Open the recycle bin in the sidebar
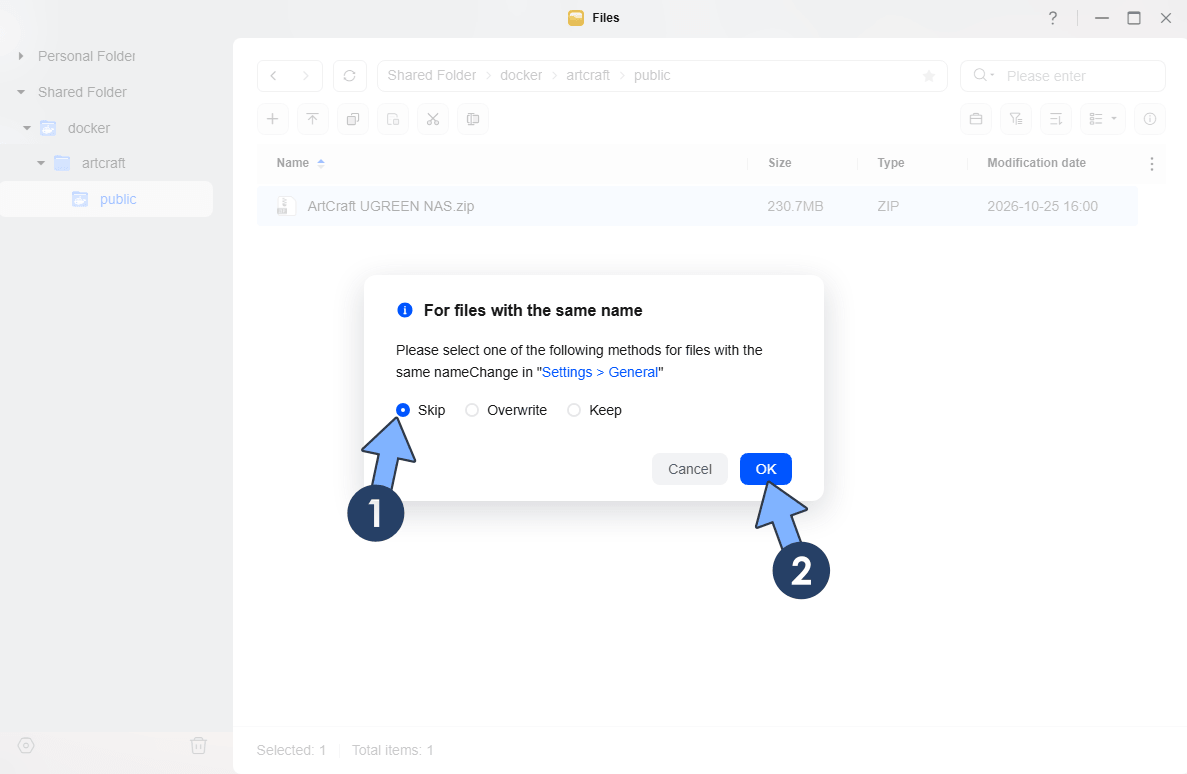 coord(198,745)
